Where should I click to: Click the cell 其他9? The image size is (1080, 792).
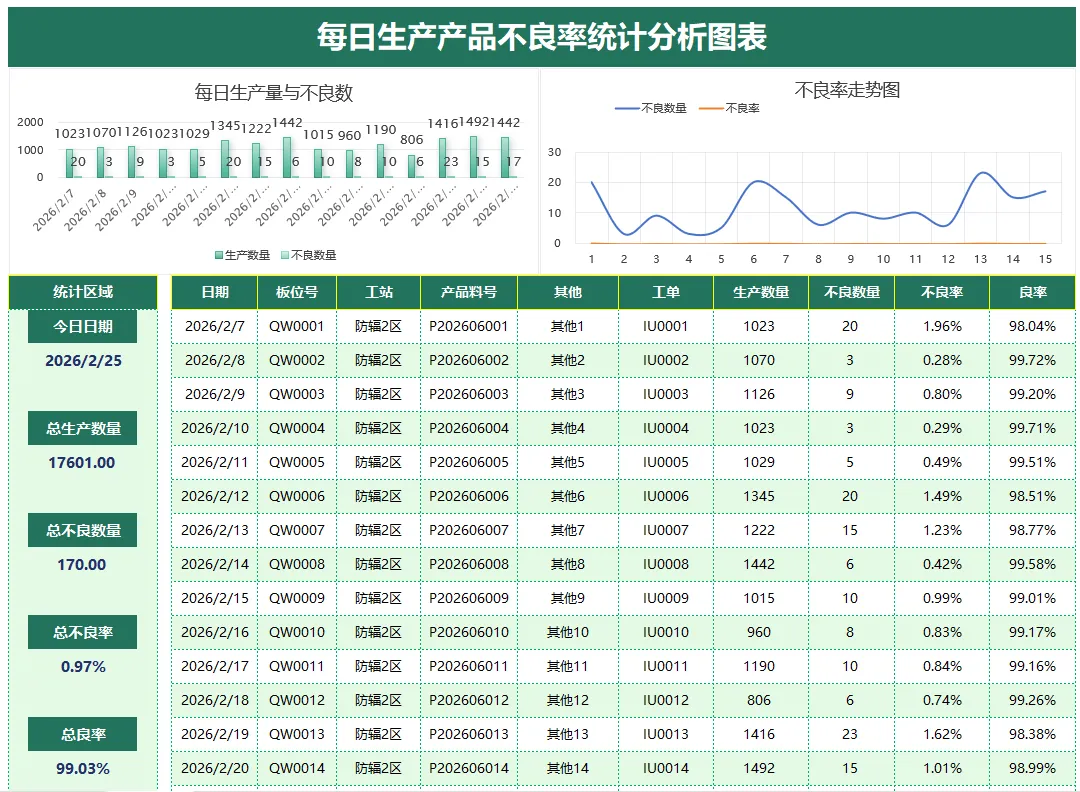[x=568, y=598]
